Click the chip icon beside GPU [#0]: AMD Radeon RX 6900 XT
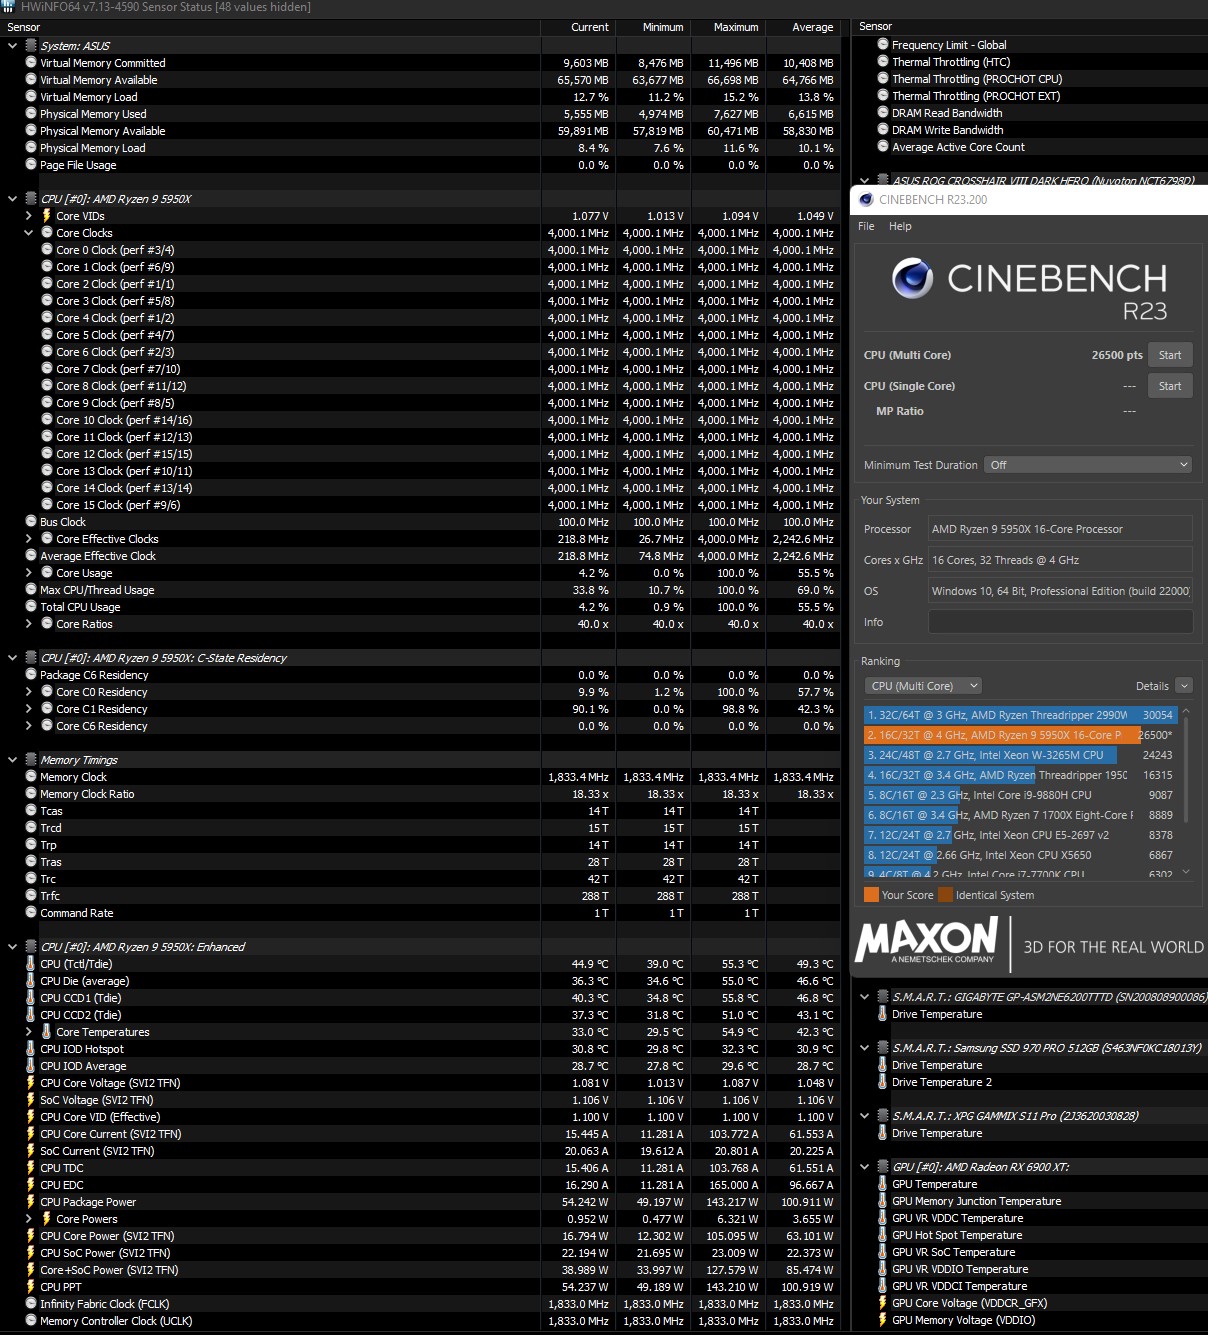 [883, 1166]
